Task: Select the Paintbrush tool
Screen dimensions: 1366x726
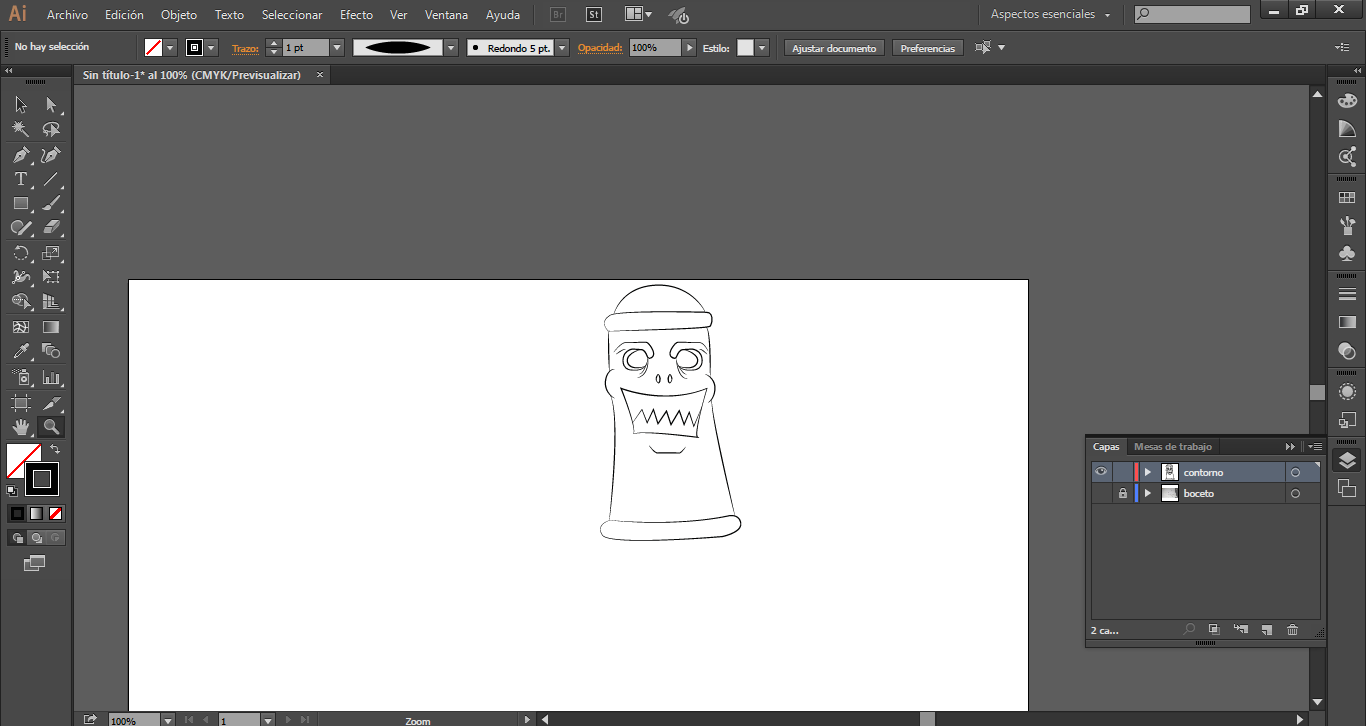Action: point(52,204)
